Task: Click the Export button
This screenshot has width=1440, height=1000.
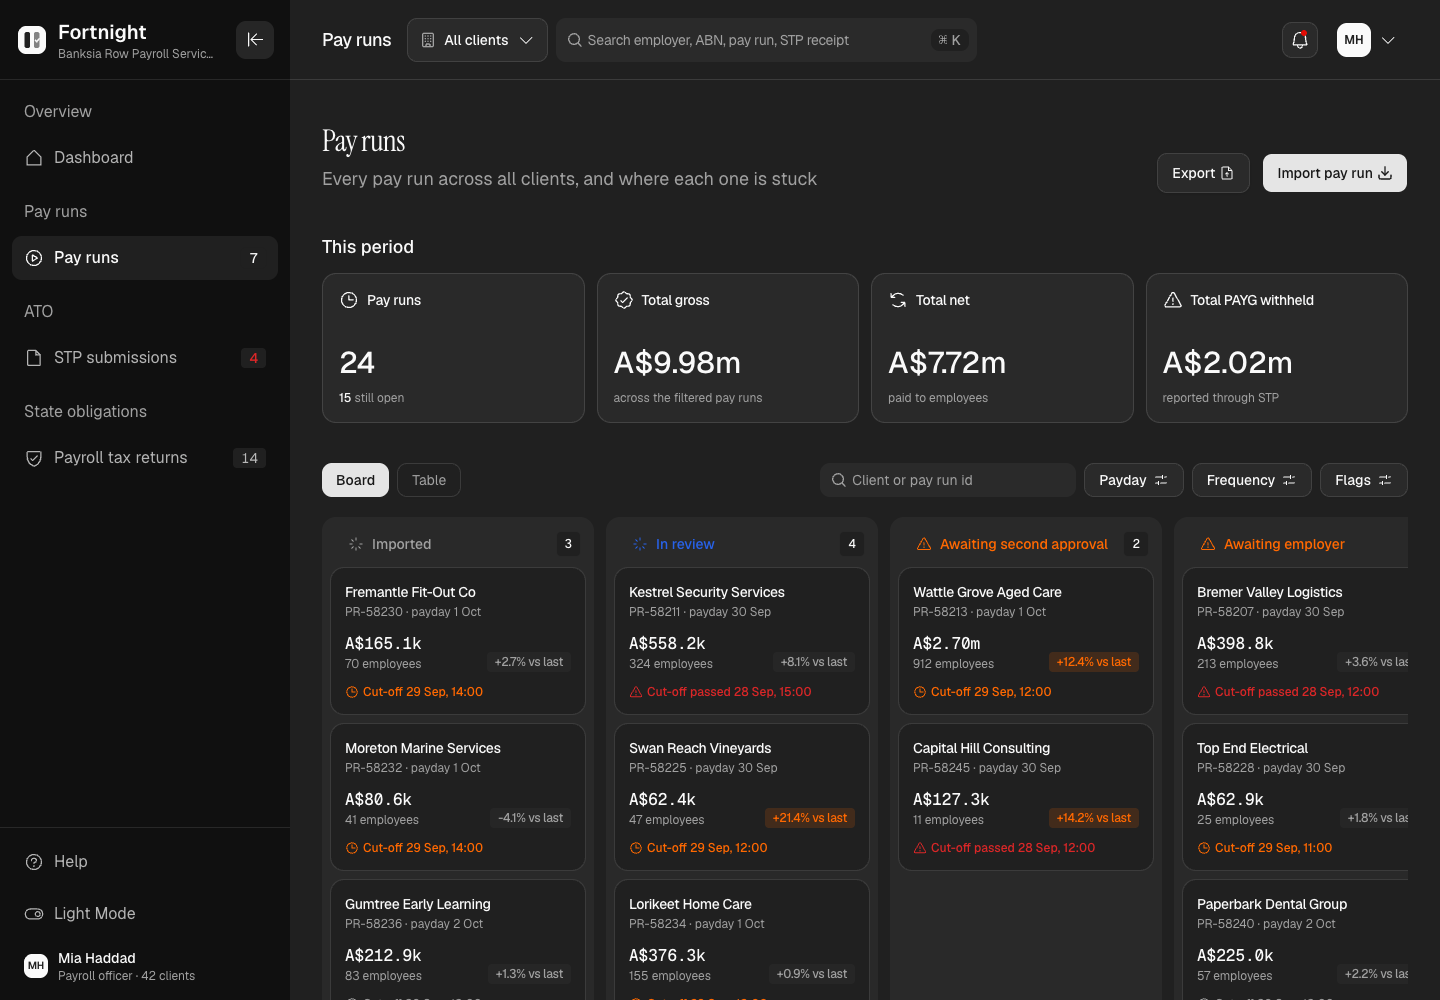Action: coord(1203,173)
